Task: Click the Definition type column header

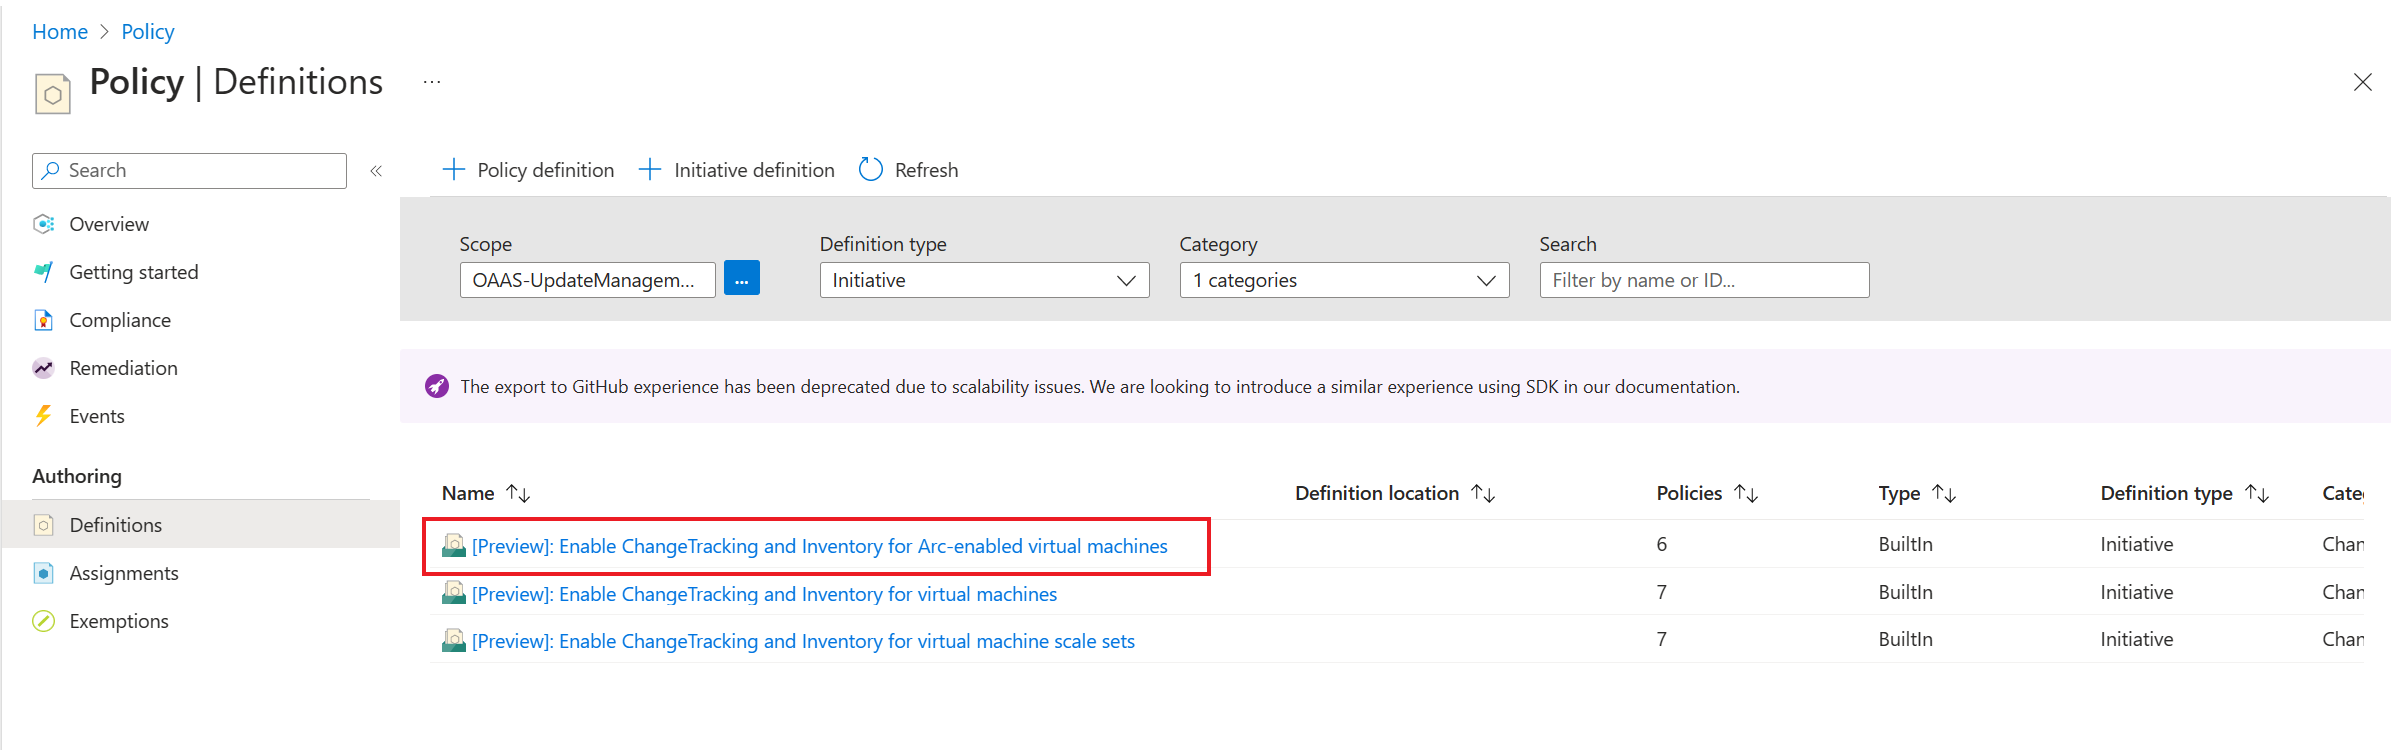Action: click(x=2166, y=494)
